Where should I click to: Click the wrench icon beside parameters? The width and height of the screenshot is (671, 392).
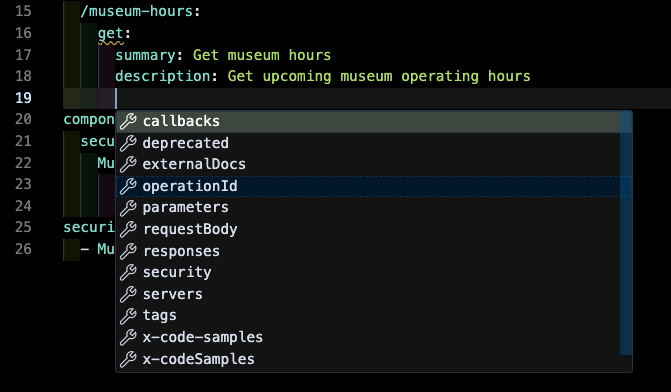click(x=128, y=208)
